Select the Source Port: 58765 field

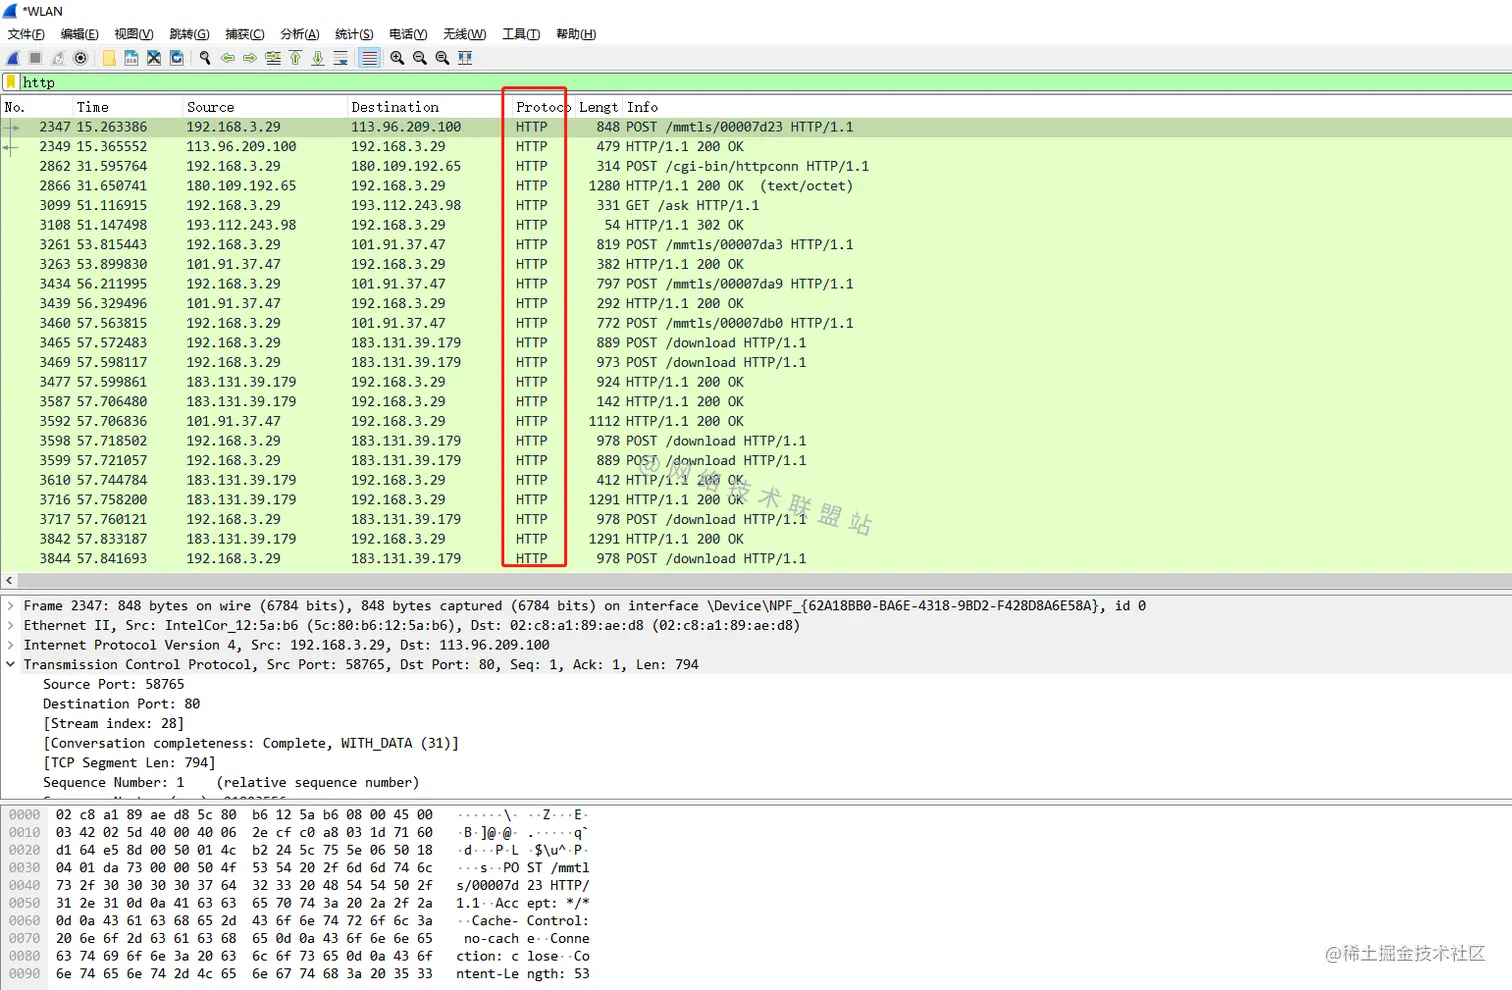point(114,685)
